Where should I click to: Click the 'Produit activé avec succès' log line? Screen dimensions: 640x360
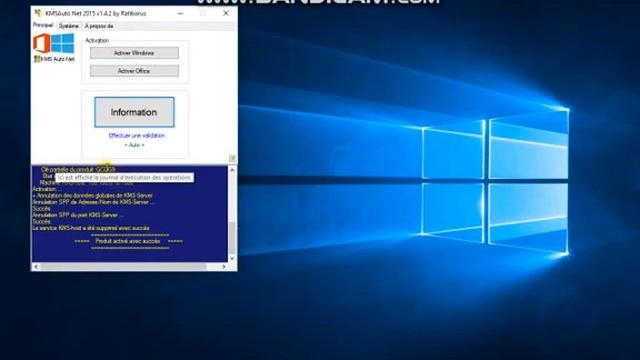pos(128,241)
